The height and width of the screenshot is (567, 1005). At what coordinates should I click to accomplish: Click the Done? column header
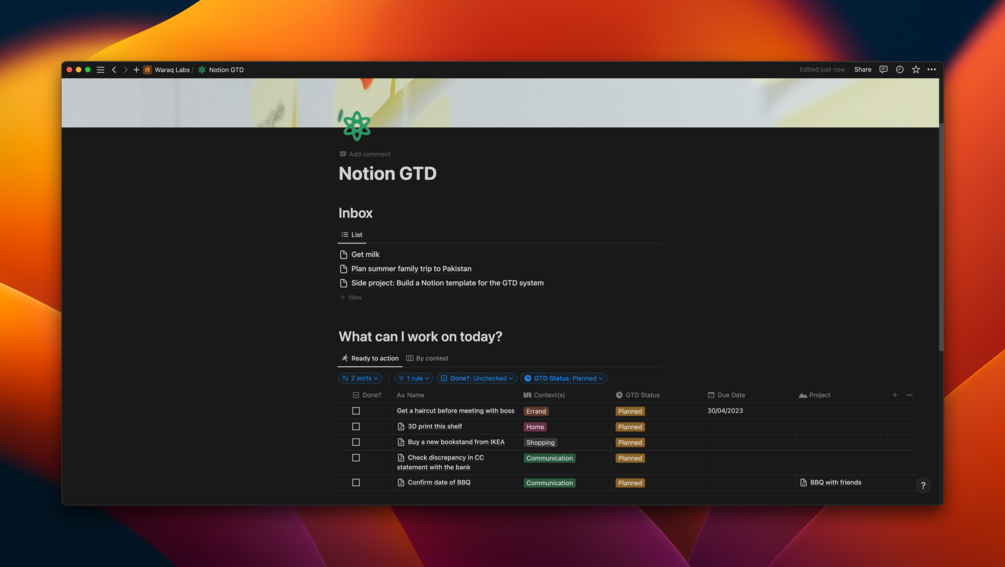tap(367, 395)
